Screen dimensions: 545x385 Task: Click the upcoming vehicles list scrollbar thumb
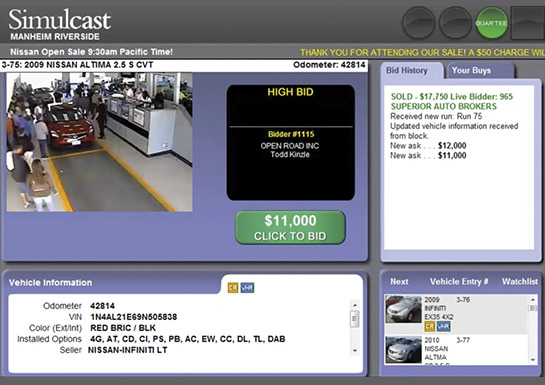coord(533,308)
